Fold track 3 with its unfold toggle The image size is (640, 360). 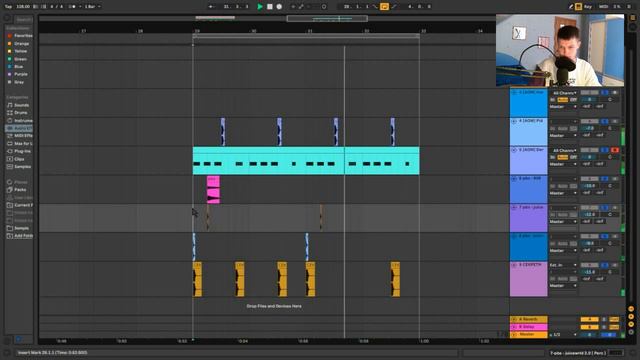point(514,93)
